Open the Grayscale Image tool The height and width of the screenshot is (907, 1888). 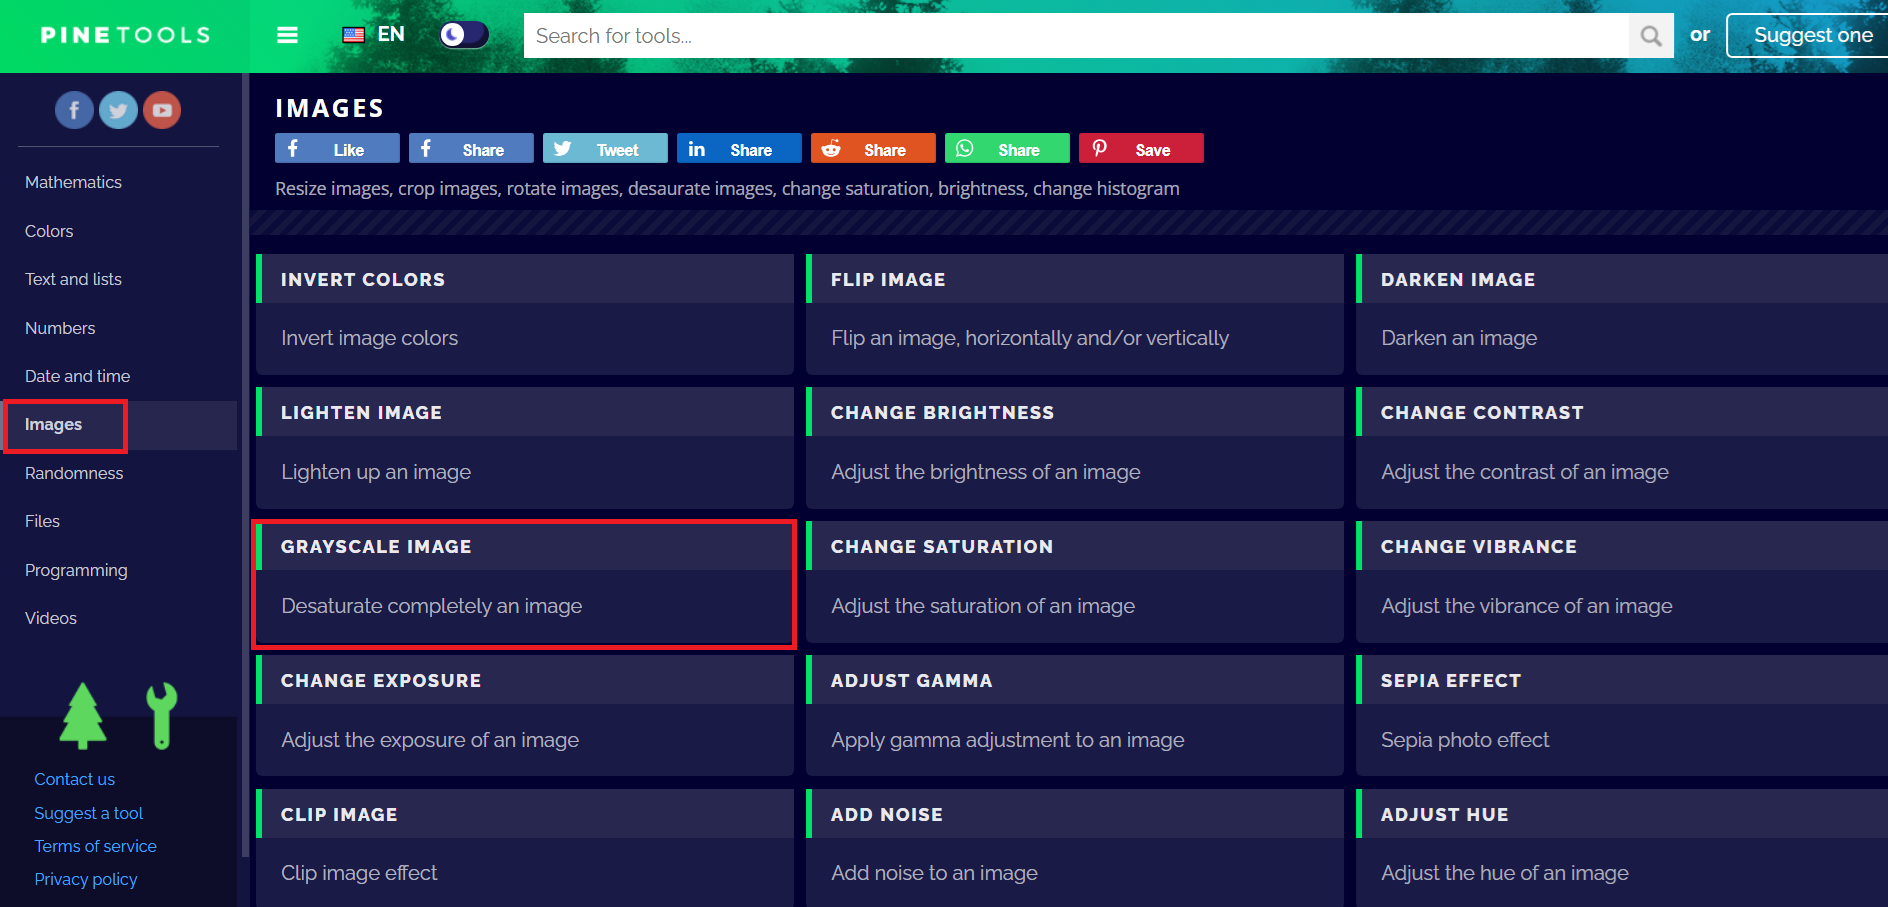click(x=525, y=582)
